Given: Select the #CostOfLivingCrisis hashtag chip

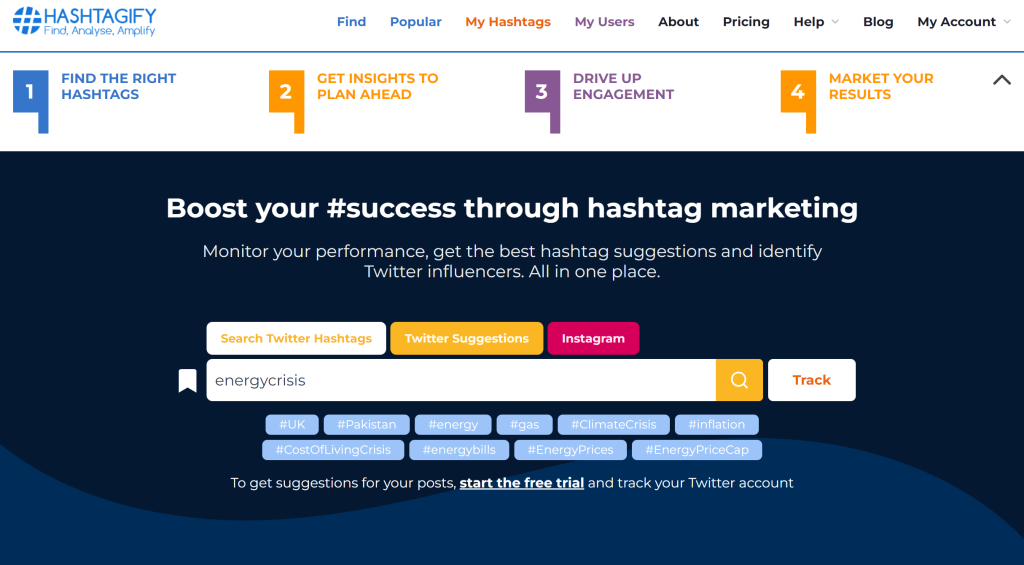Looking at the screenshot, I should coord(333,450).
